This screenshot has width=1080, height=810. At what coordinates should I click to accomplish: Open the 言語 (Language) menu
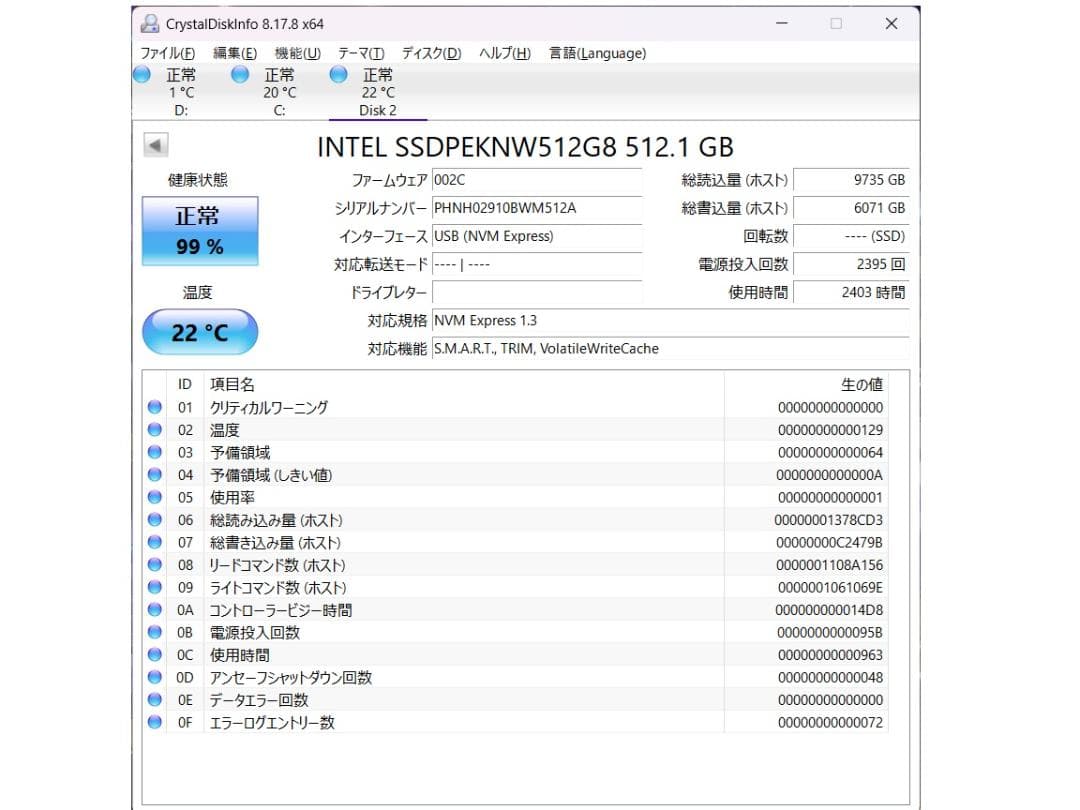(596, 53)
